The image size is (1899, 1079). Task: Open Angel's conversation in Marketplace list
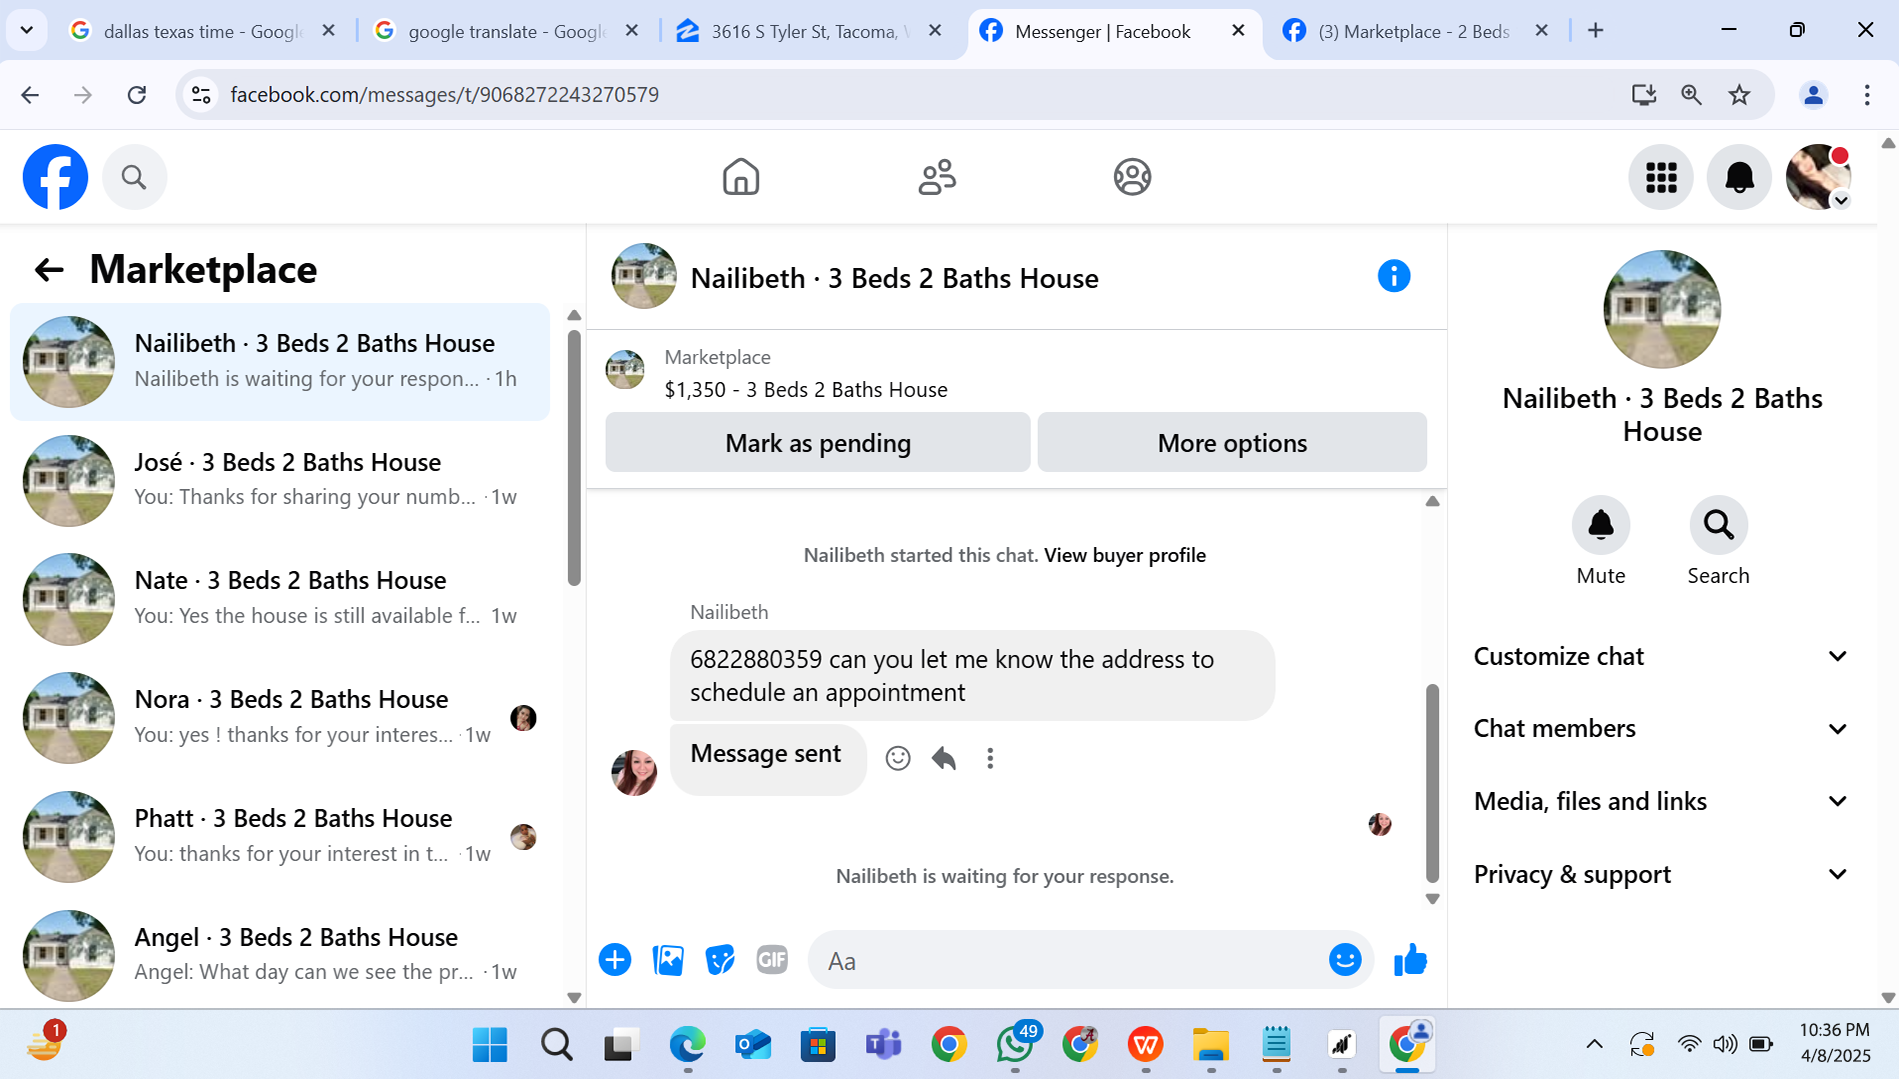(280, 955)
